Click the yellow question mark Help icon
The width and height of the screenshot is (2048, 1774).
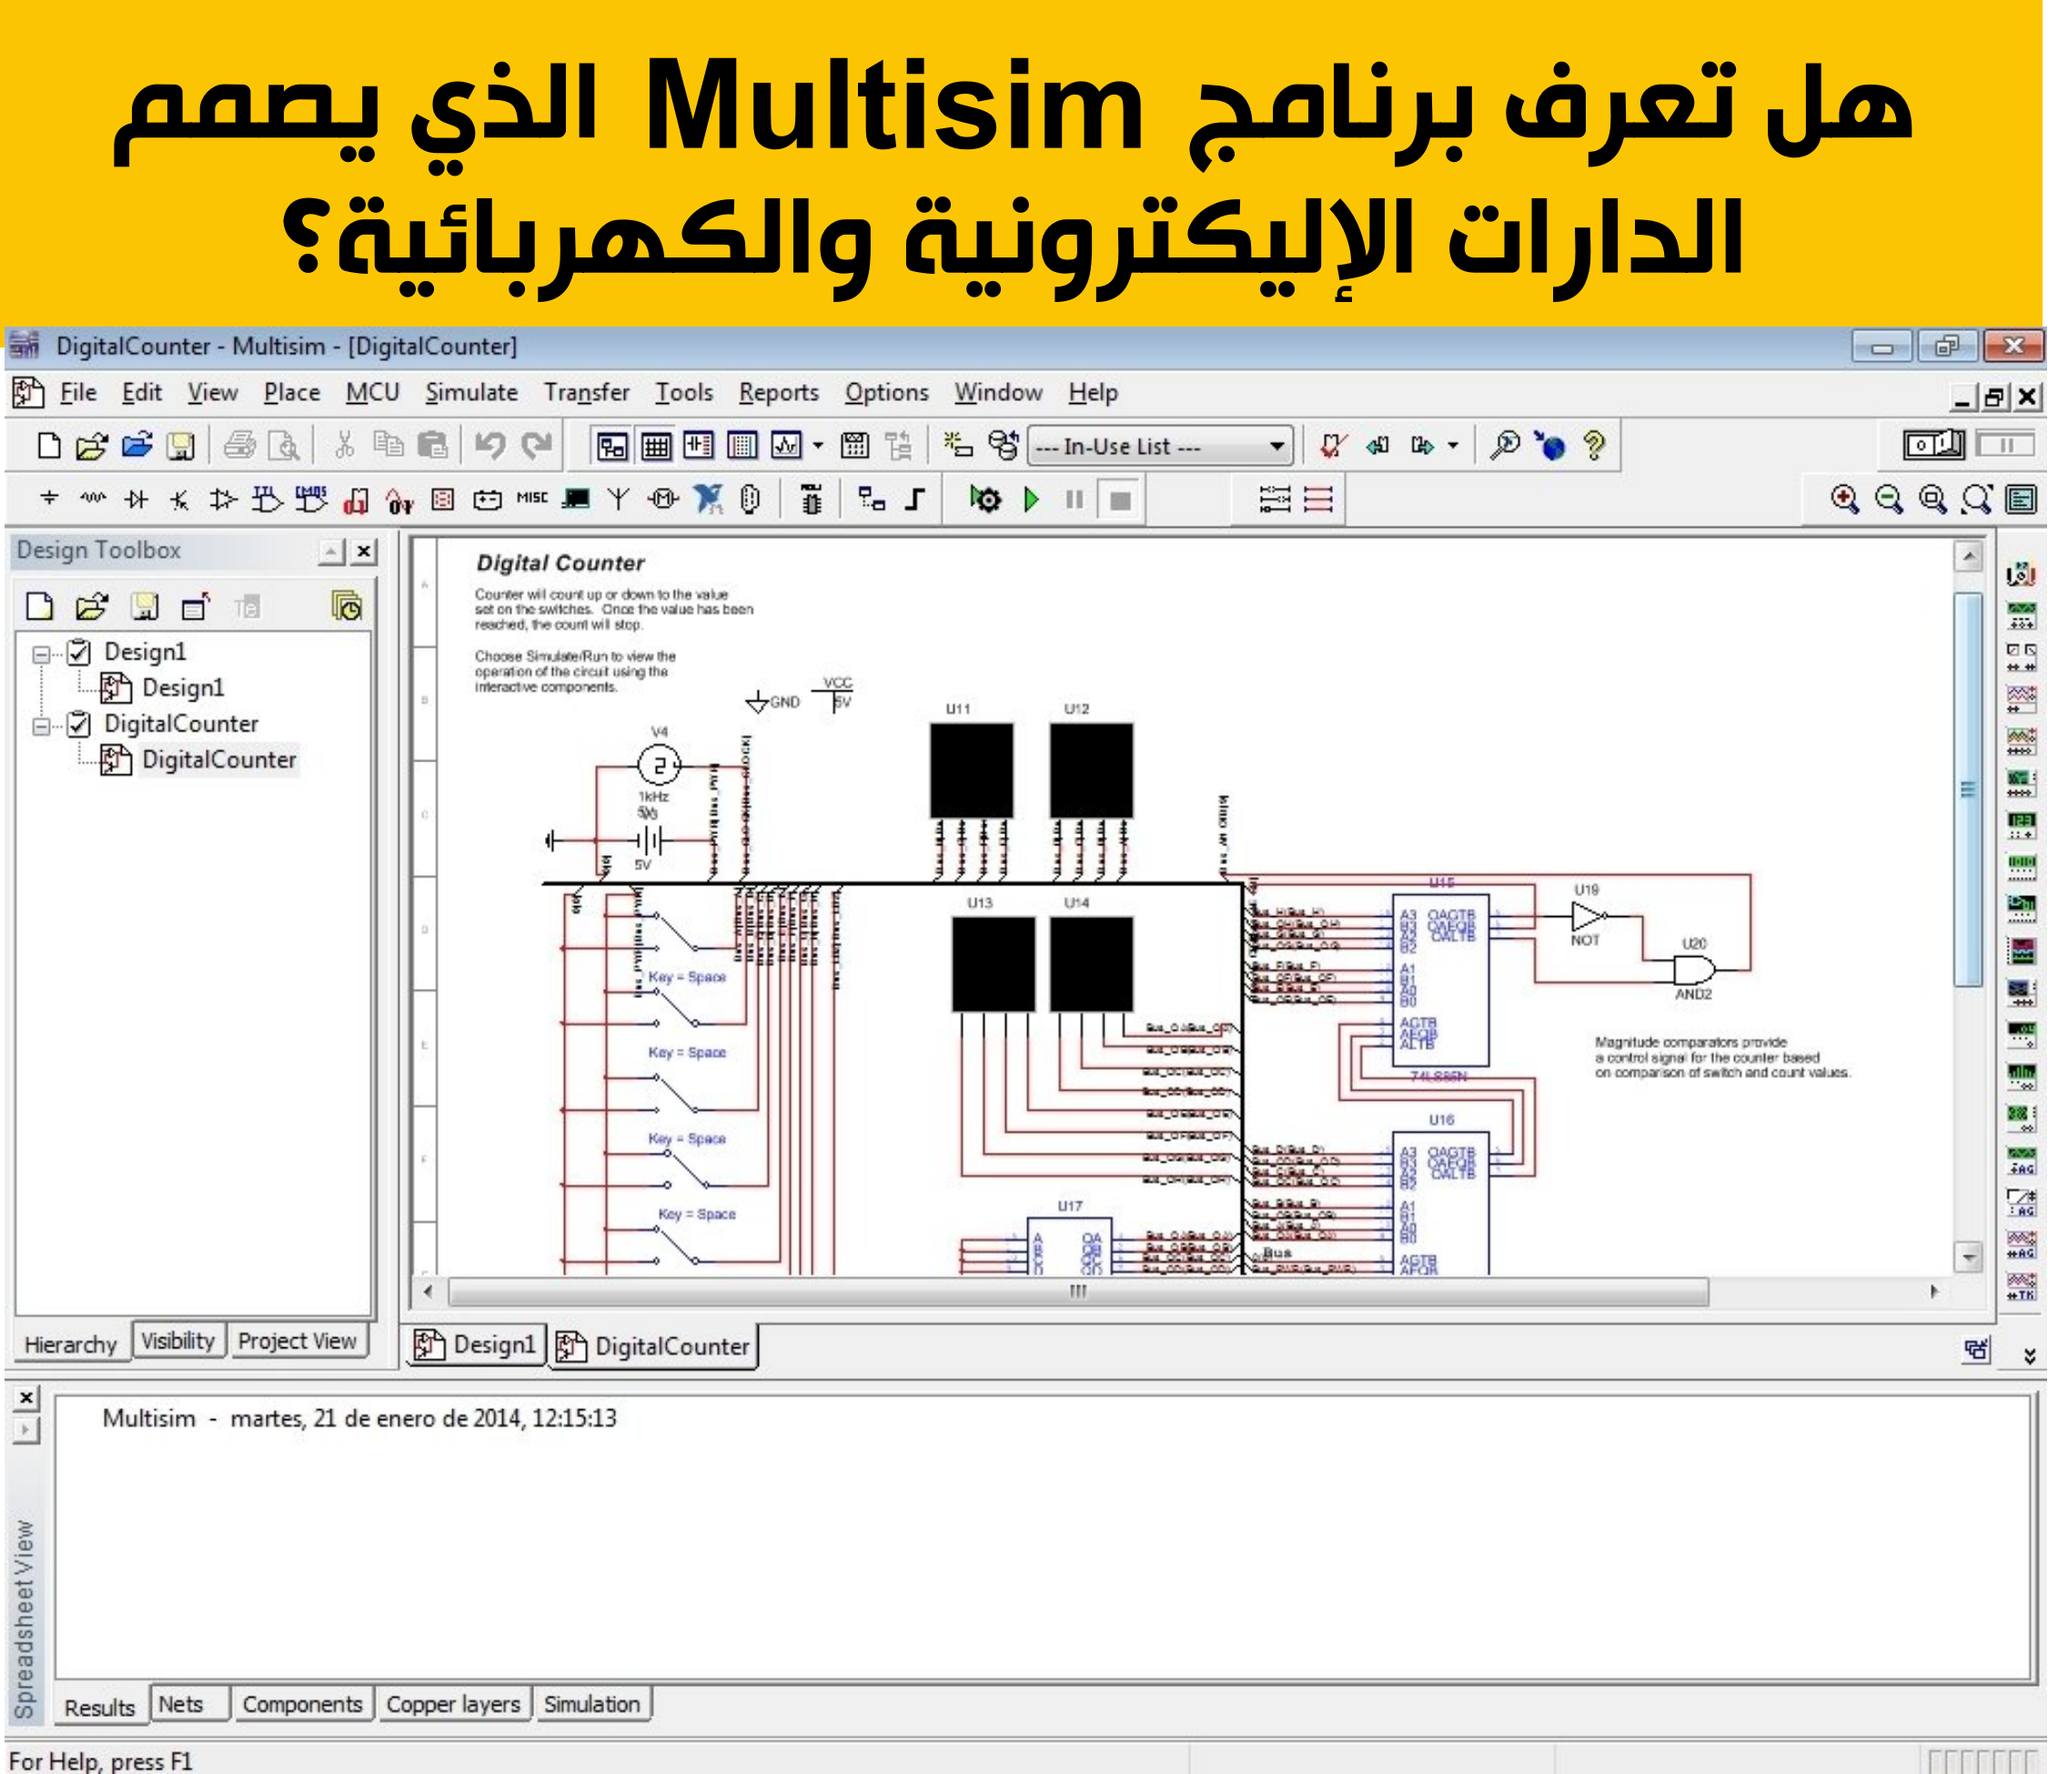1594,446
